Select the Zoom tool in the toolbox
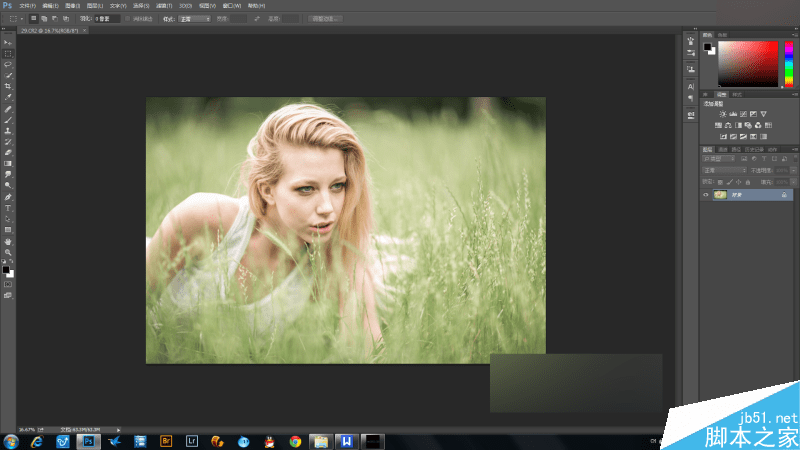800x450 pixels. pos(8,252)
